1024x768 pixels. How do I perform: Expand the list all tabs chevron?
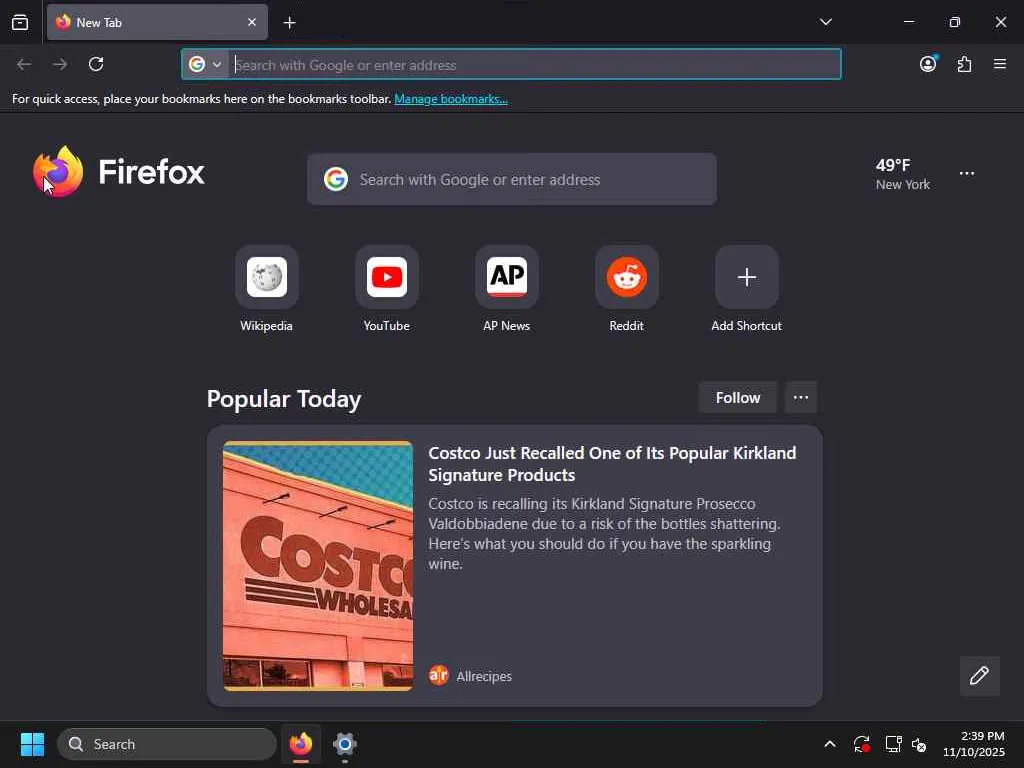click(825, 22)
